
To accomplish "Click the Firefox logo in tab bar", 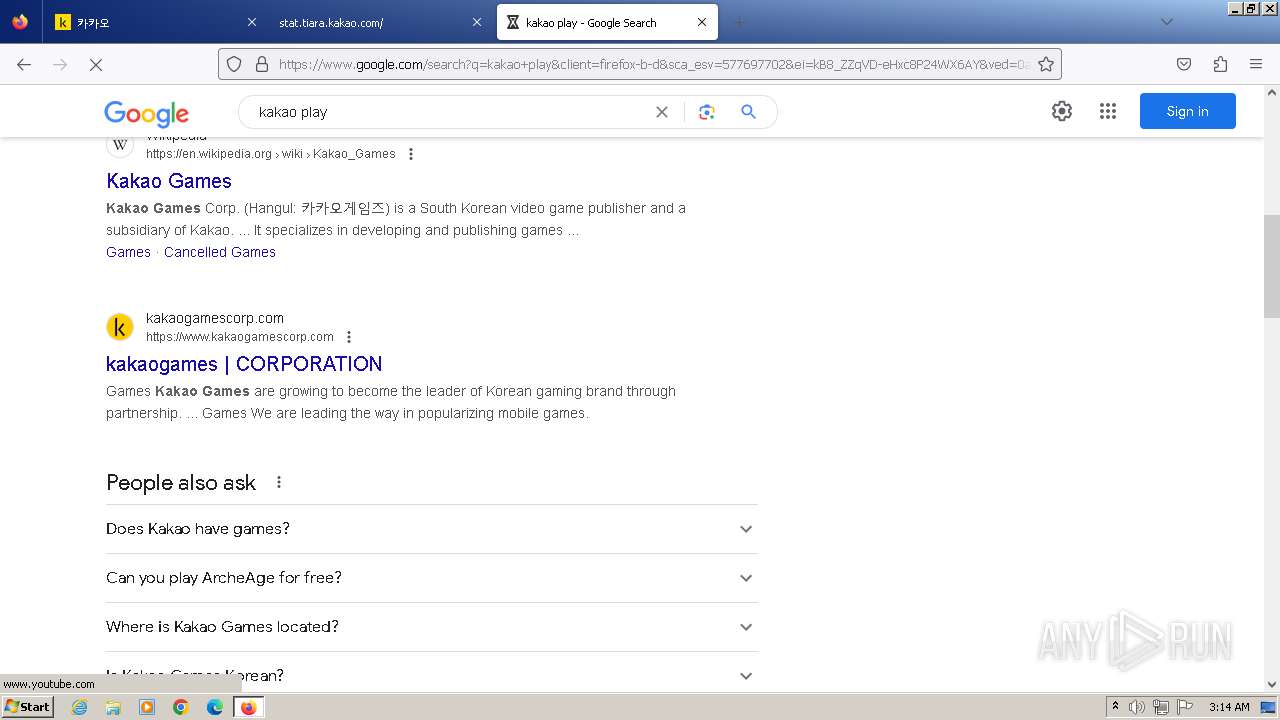I will pyautogui.click(x=20, y=22).
